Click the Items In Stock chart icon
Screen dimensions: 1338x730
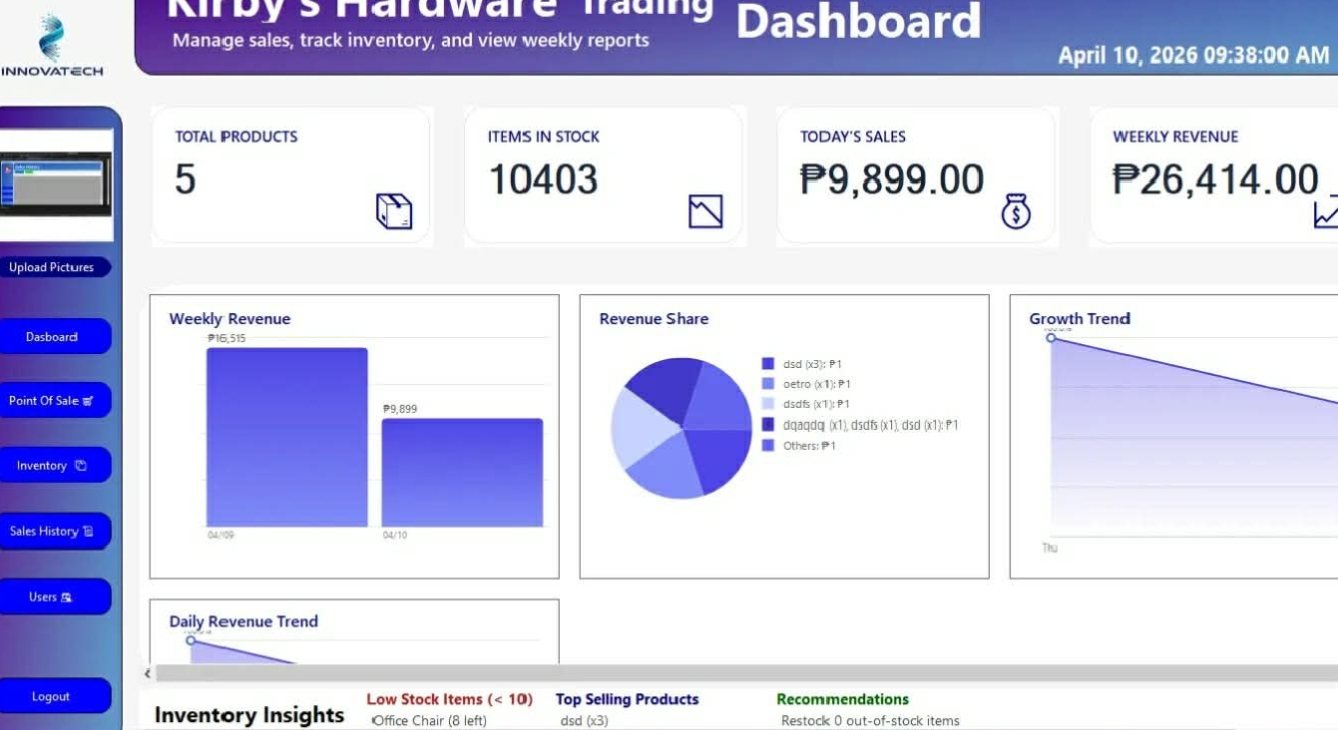pos(705,211)
